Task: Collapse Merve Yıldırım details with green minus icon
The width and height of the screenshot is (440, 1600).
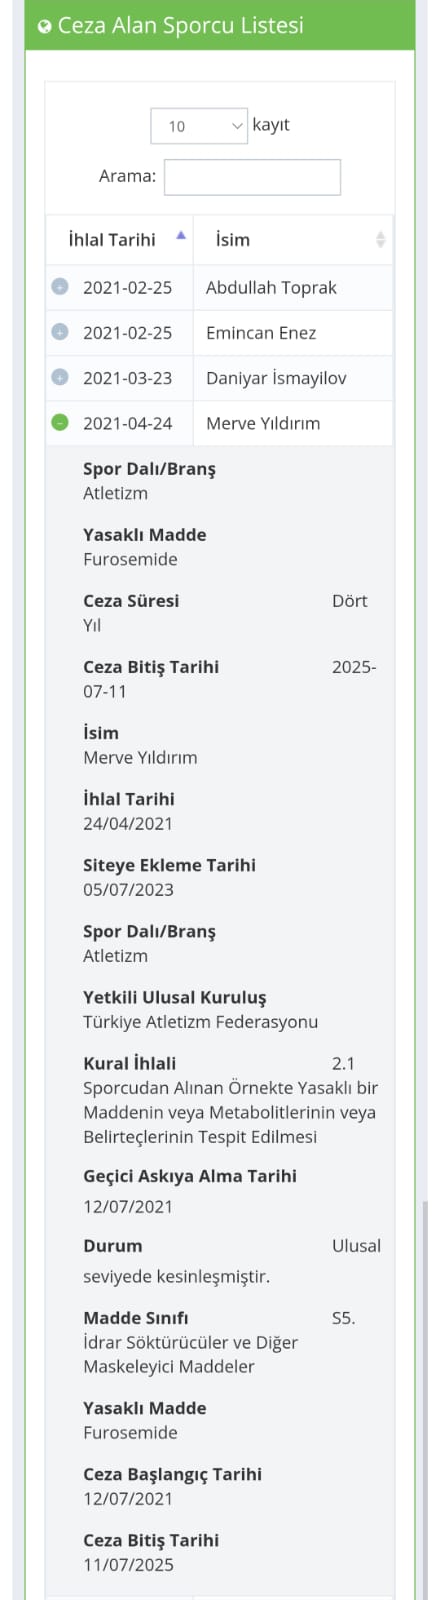Action: pos(59,423)
